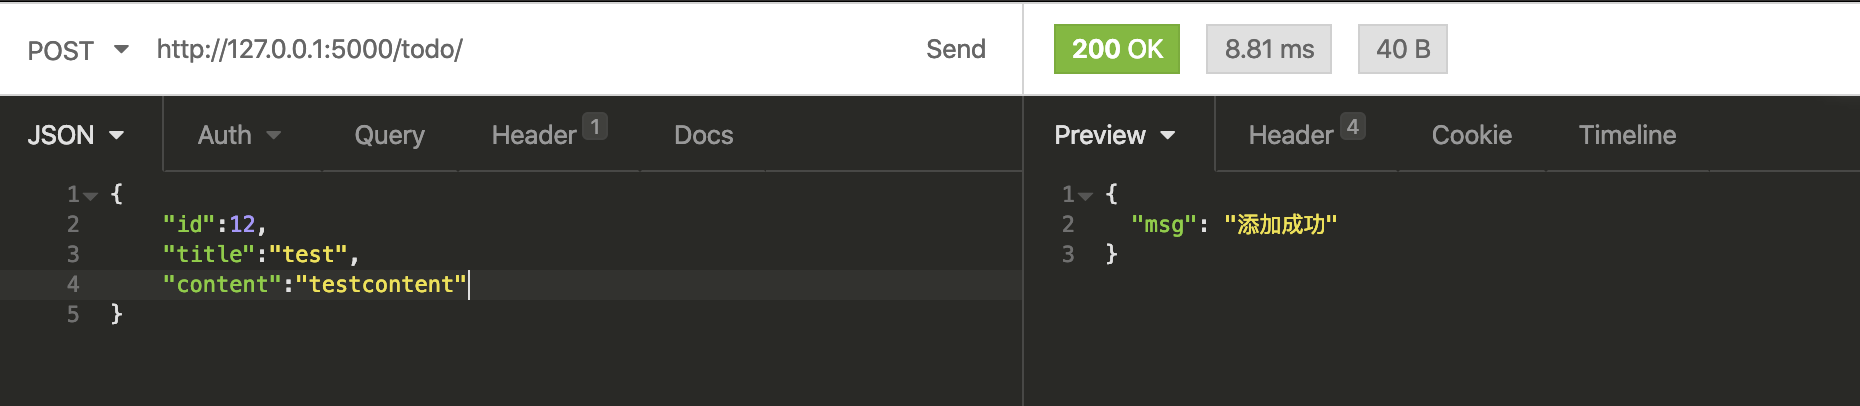Click the "content" line in request body

314,285
